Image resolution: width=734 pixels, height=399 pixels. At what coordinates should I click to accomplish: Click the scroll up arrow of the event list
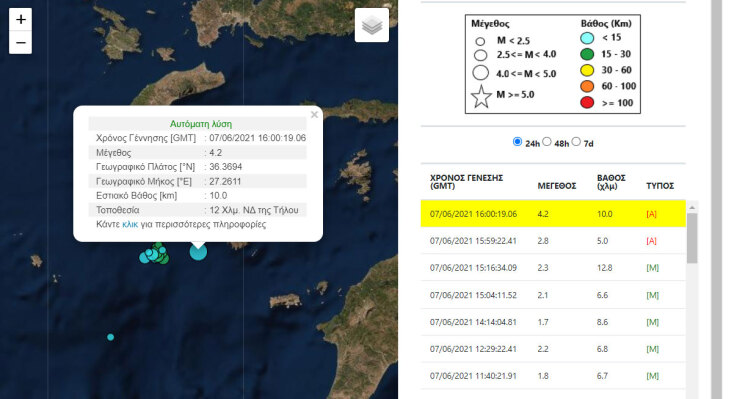[692, 207]
